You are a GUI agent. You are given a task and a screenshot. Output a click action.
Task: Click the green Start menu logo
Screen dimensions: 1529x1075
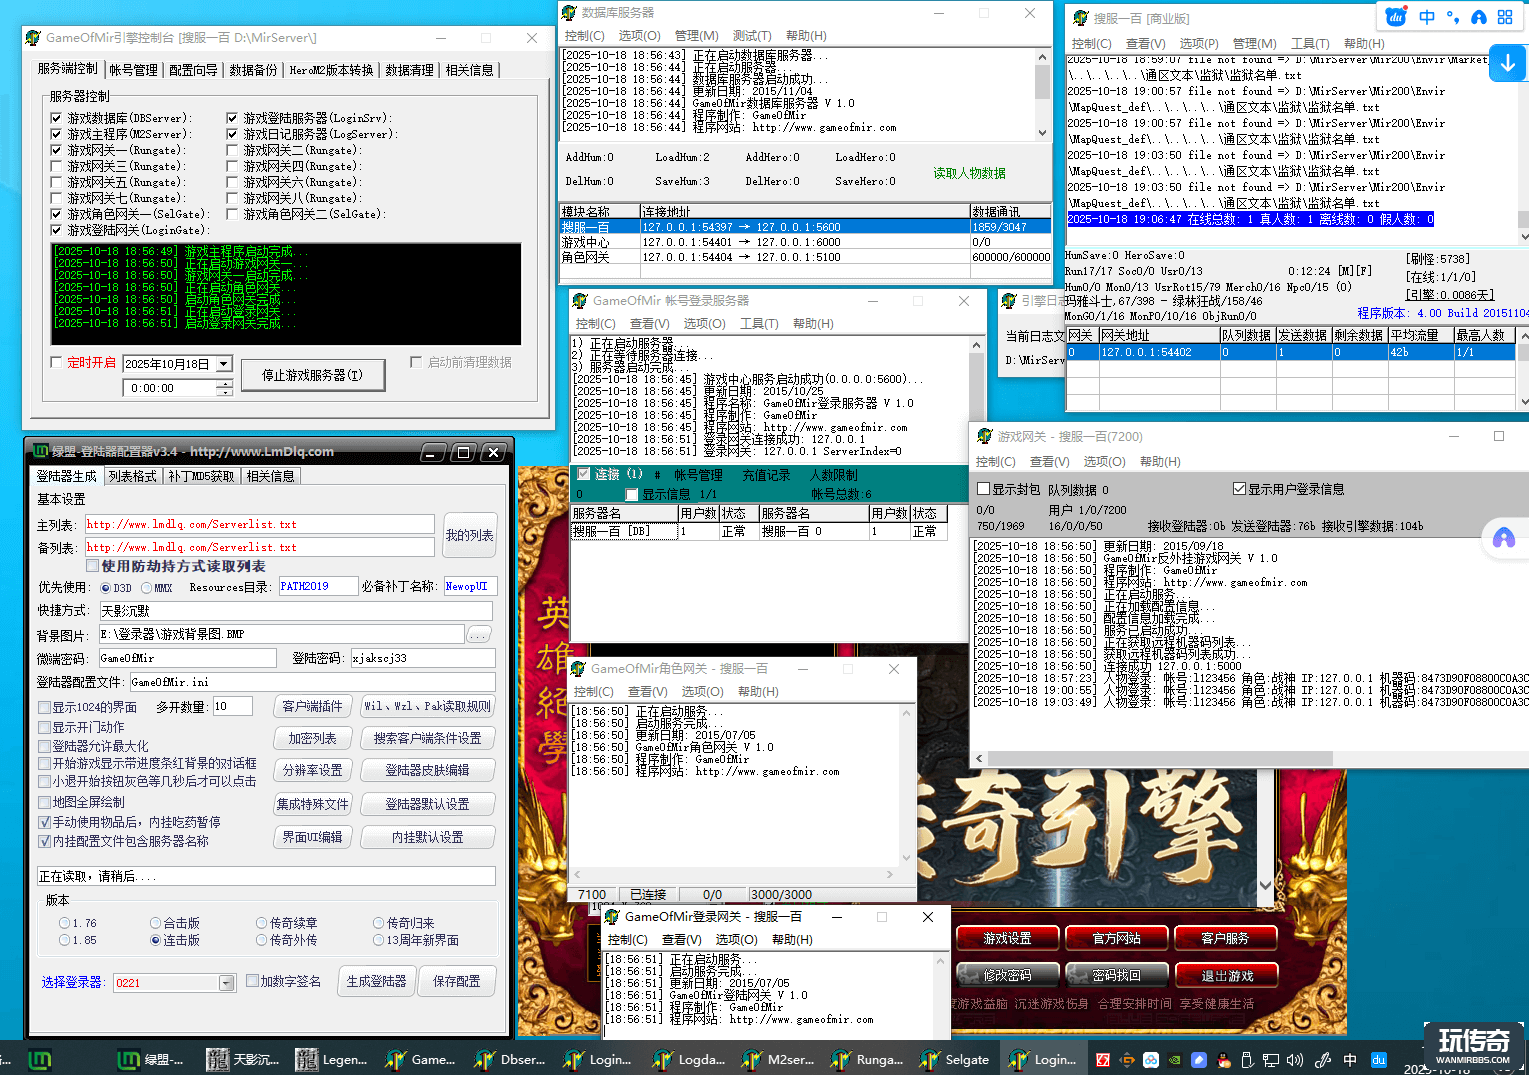point(40,1059)
